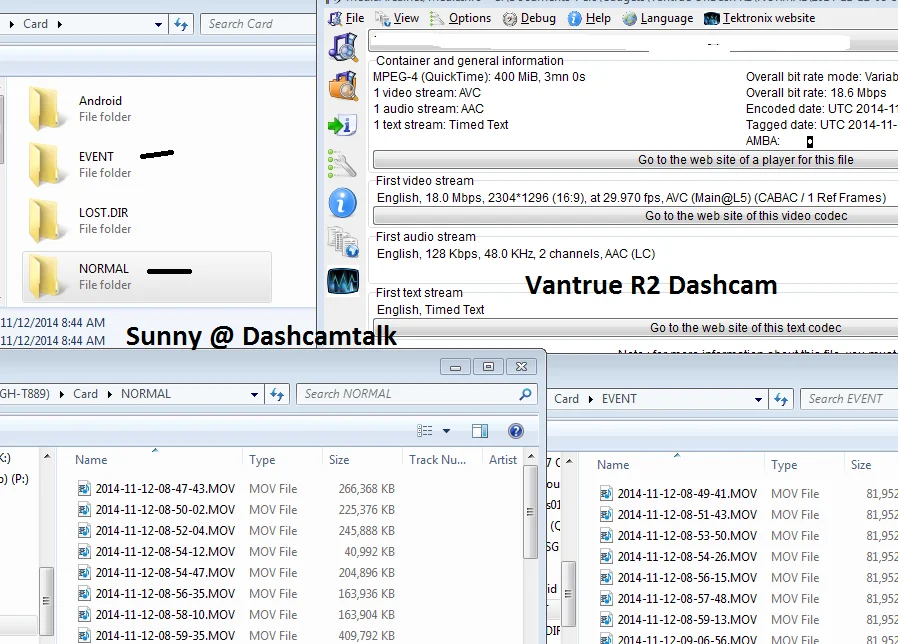900x644 pixels.
Task: Click the Tektronix website menu item
Action: tap(759, 18)
